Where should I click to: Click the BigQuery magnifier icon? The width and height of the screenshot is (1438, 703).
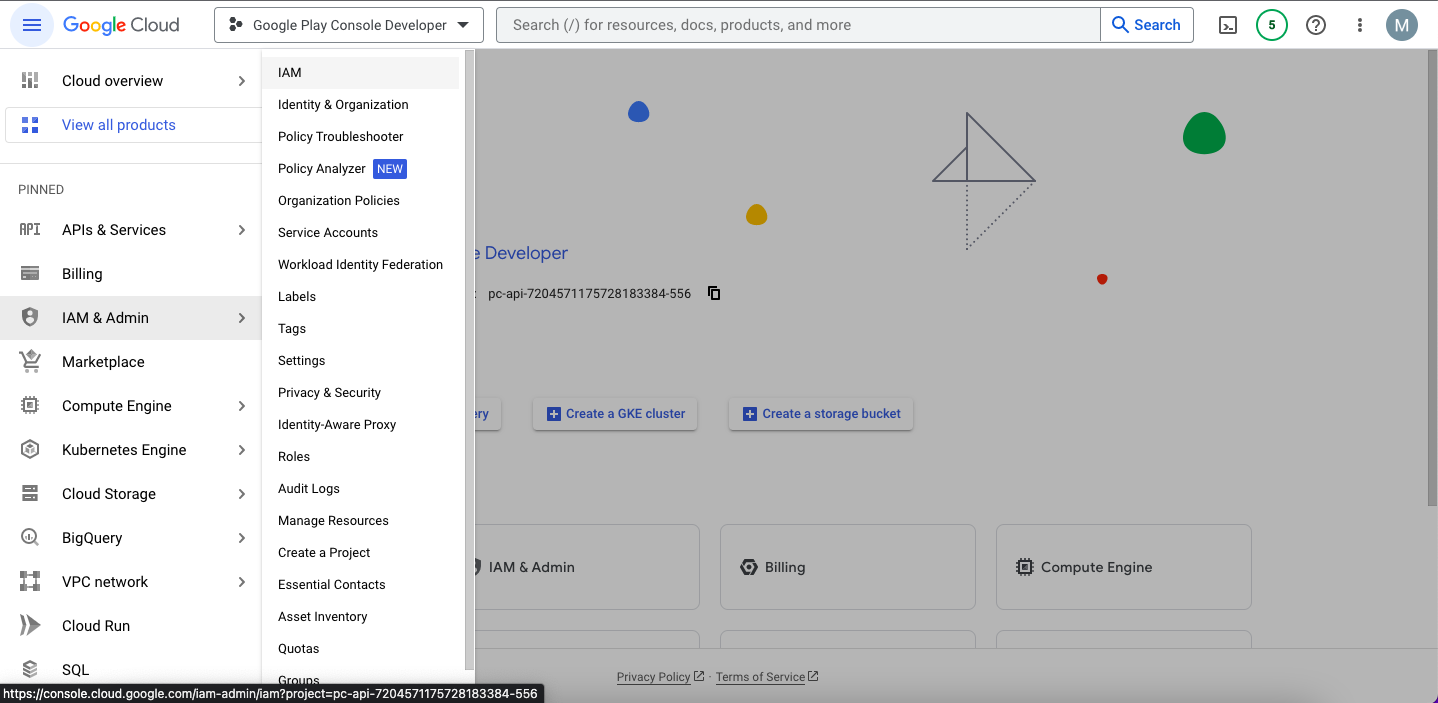point(30,538)
